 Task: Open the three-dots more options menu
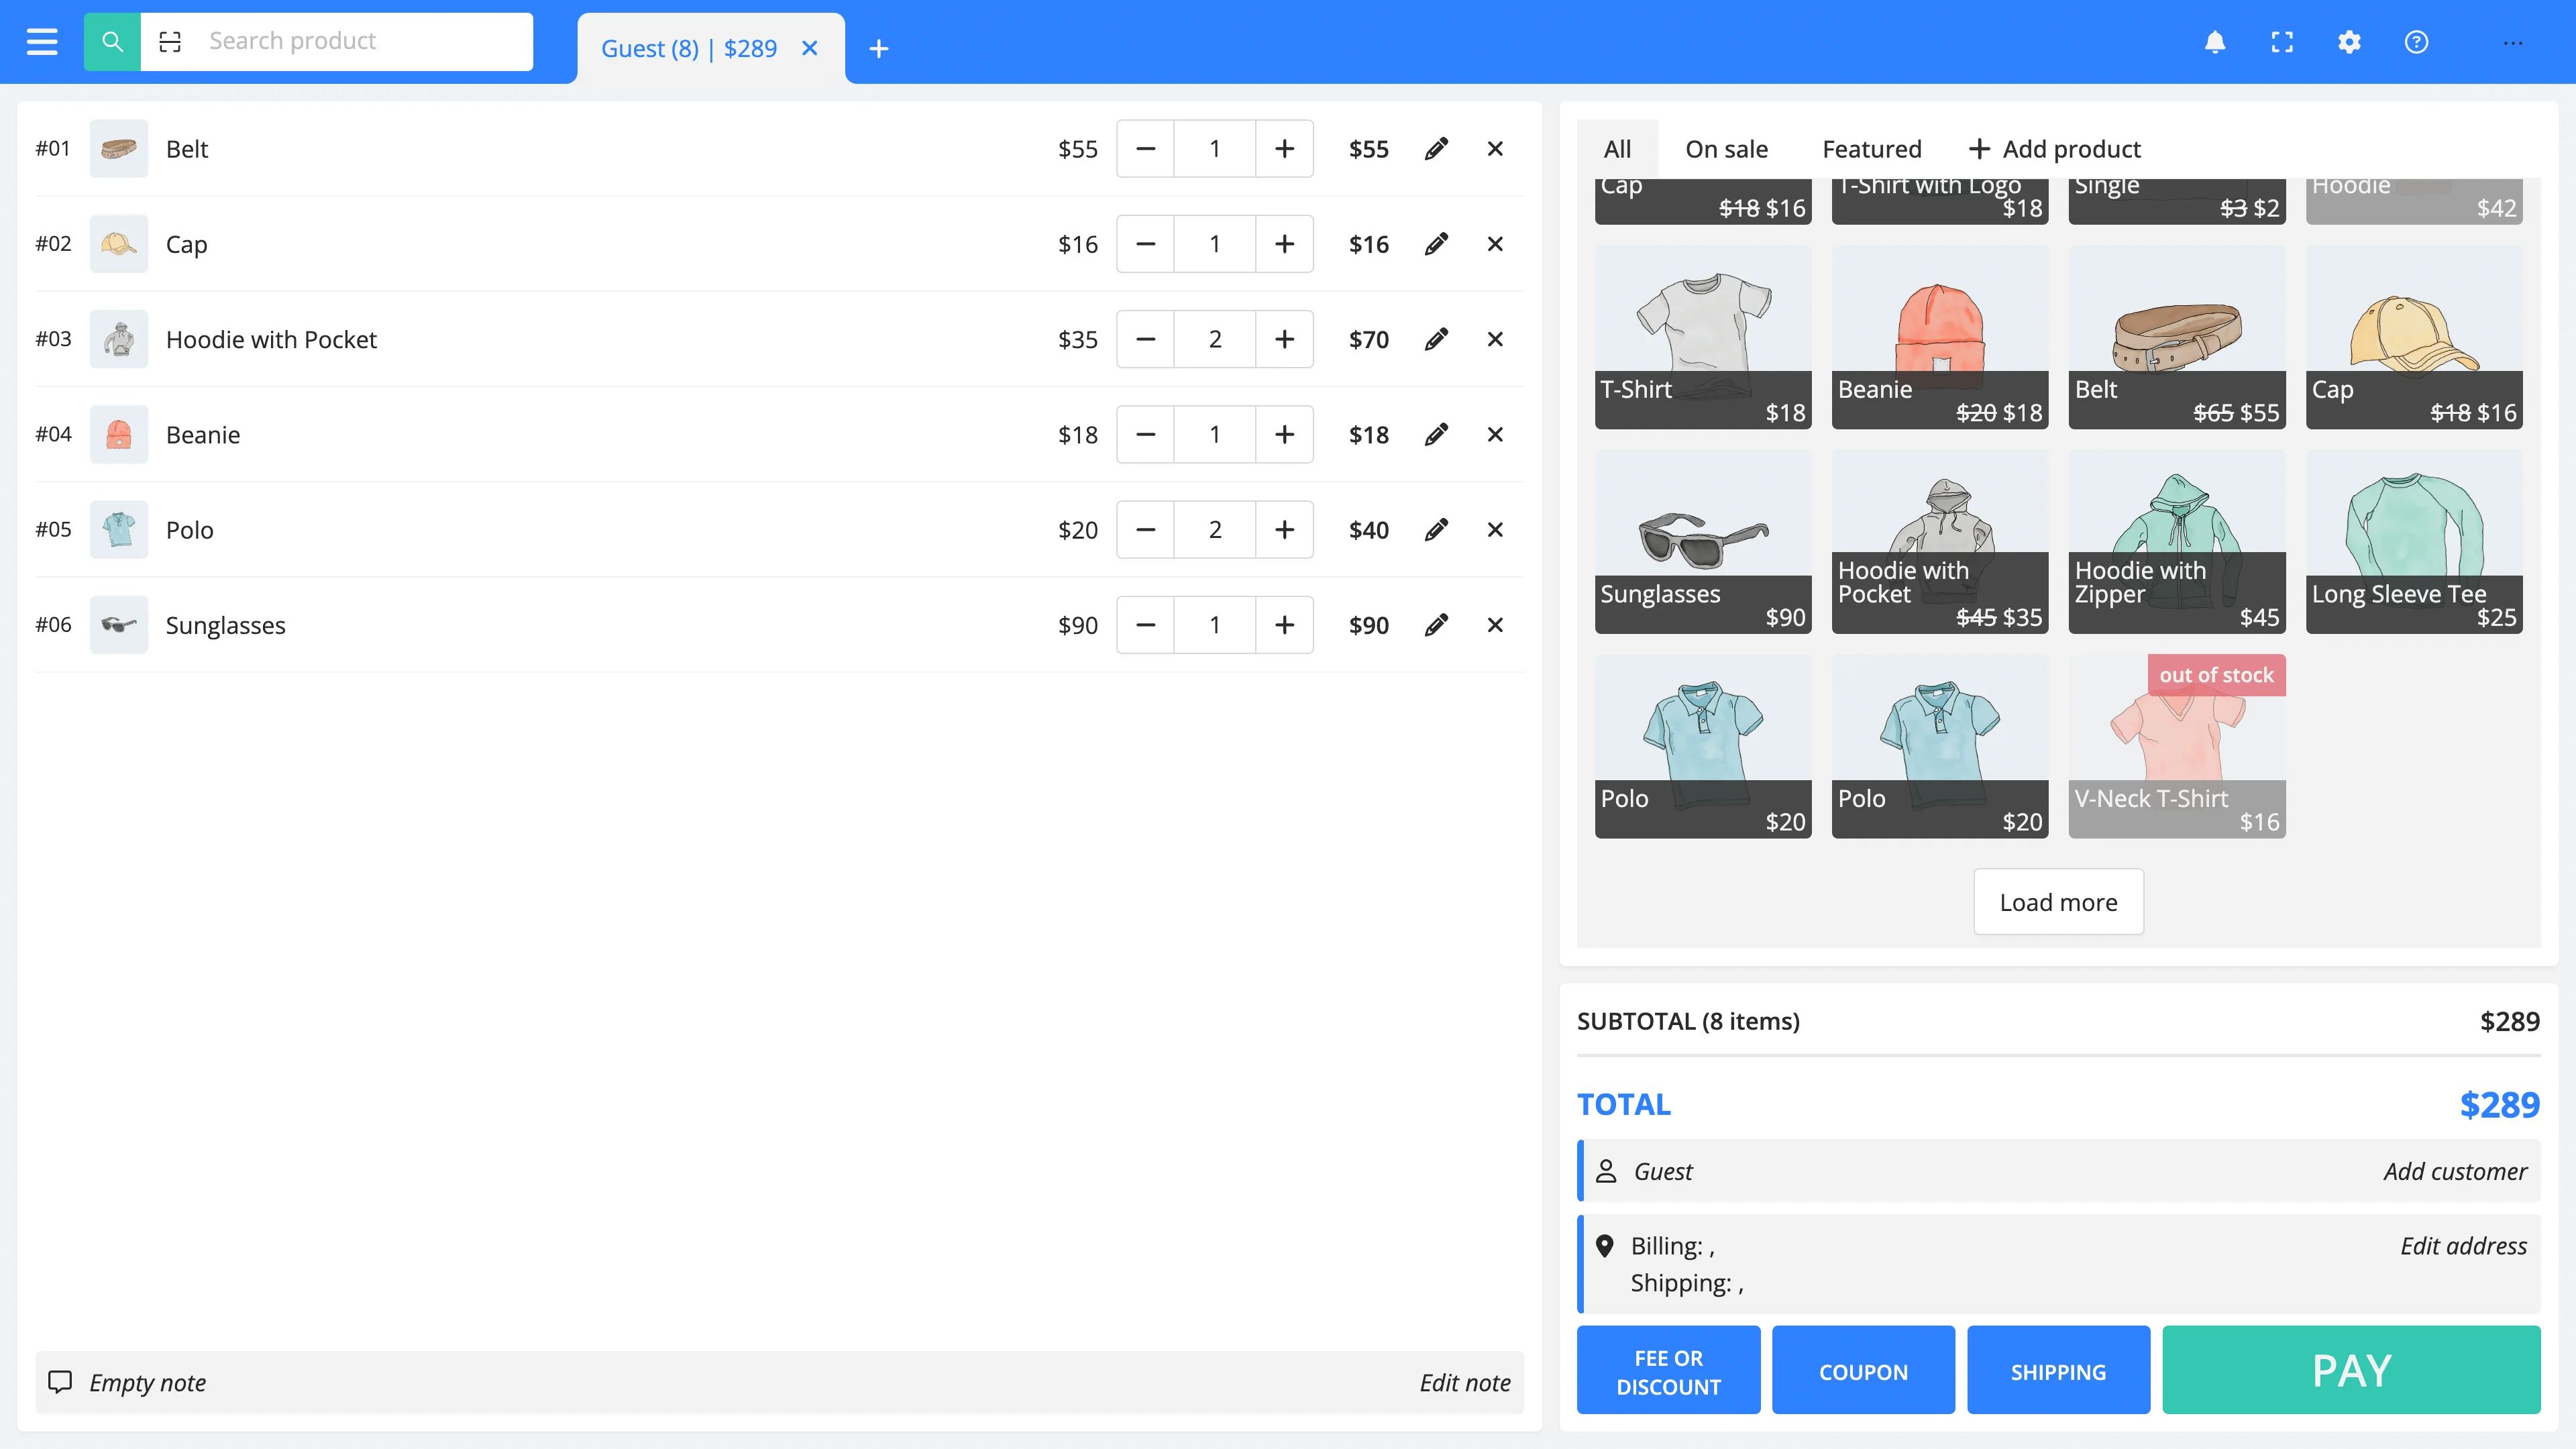pos(2513,42)
